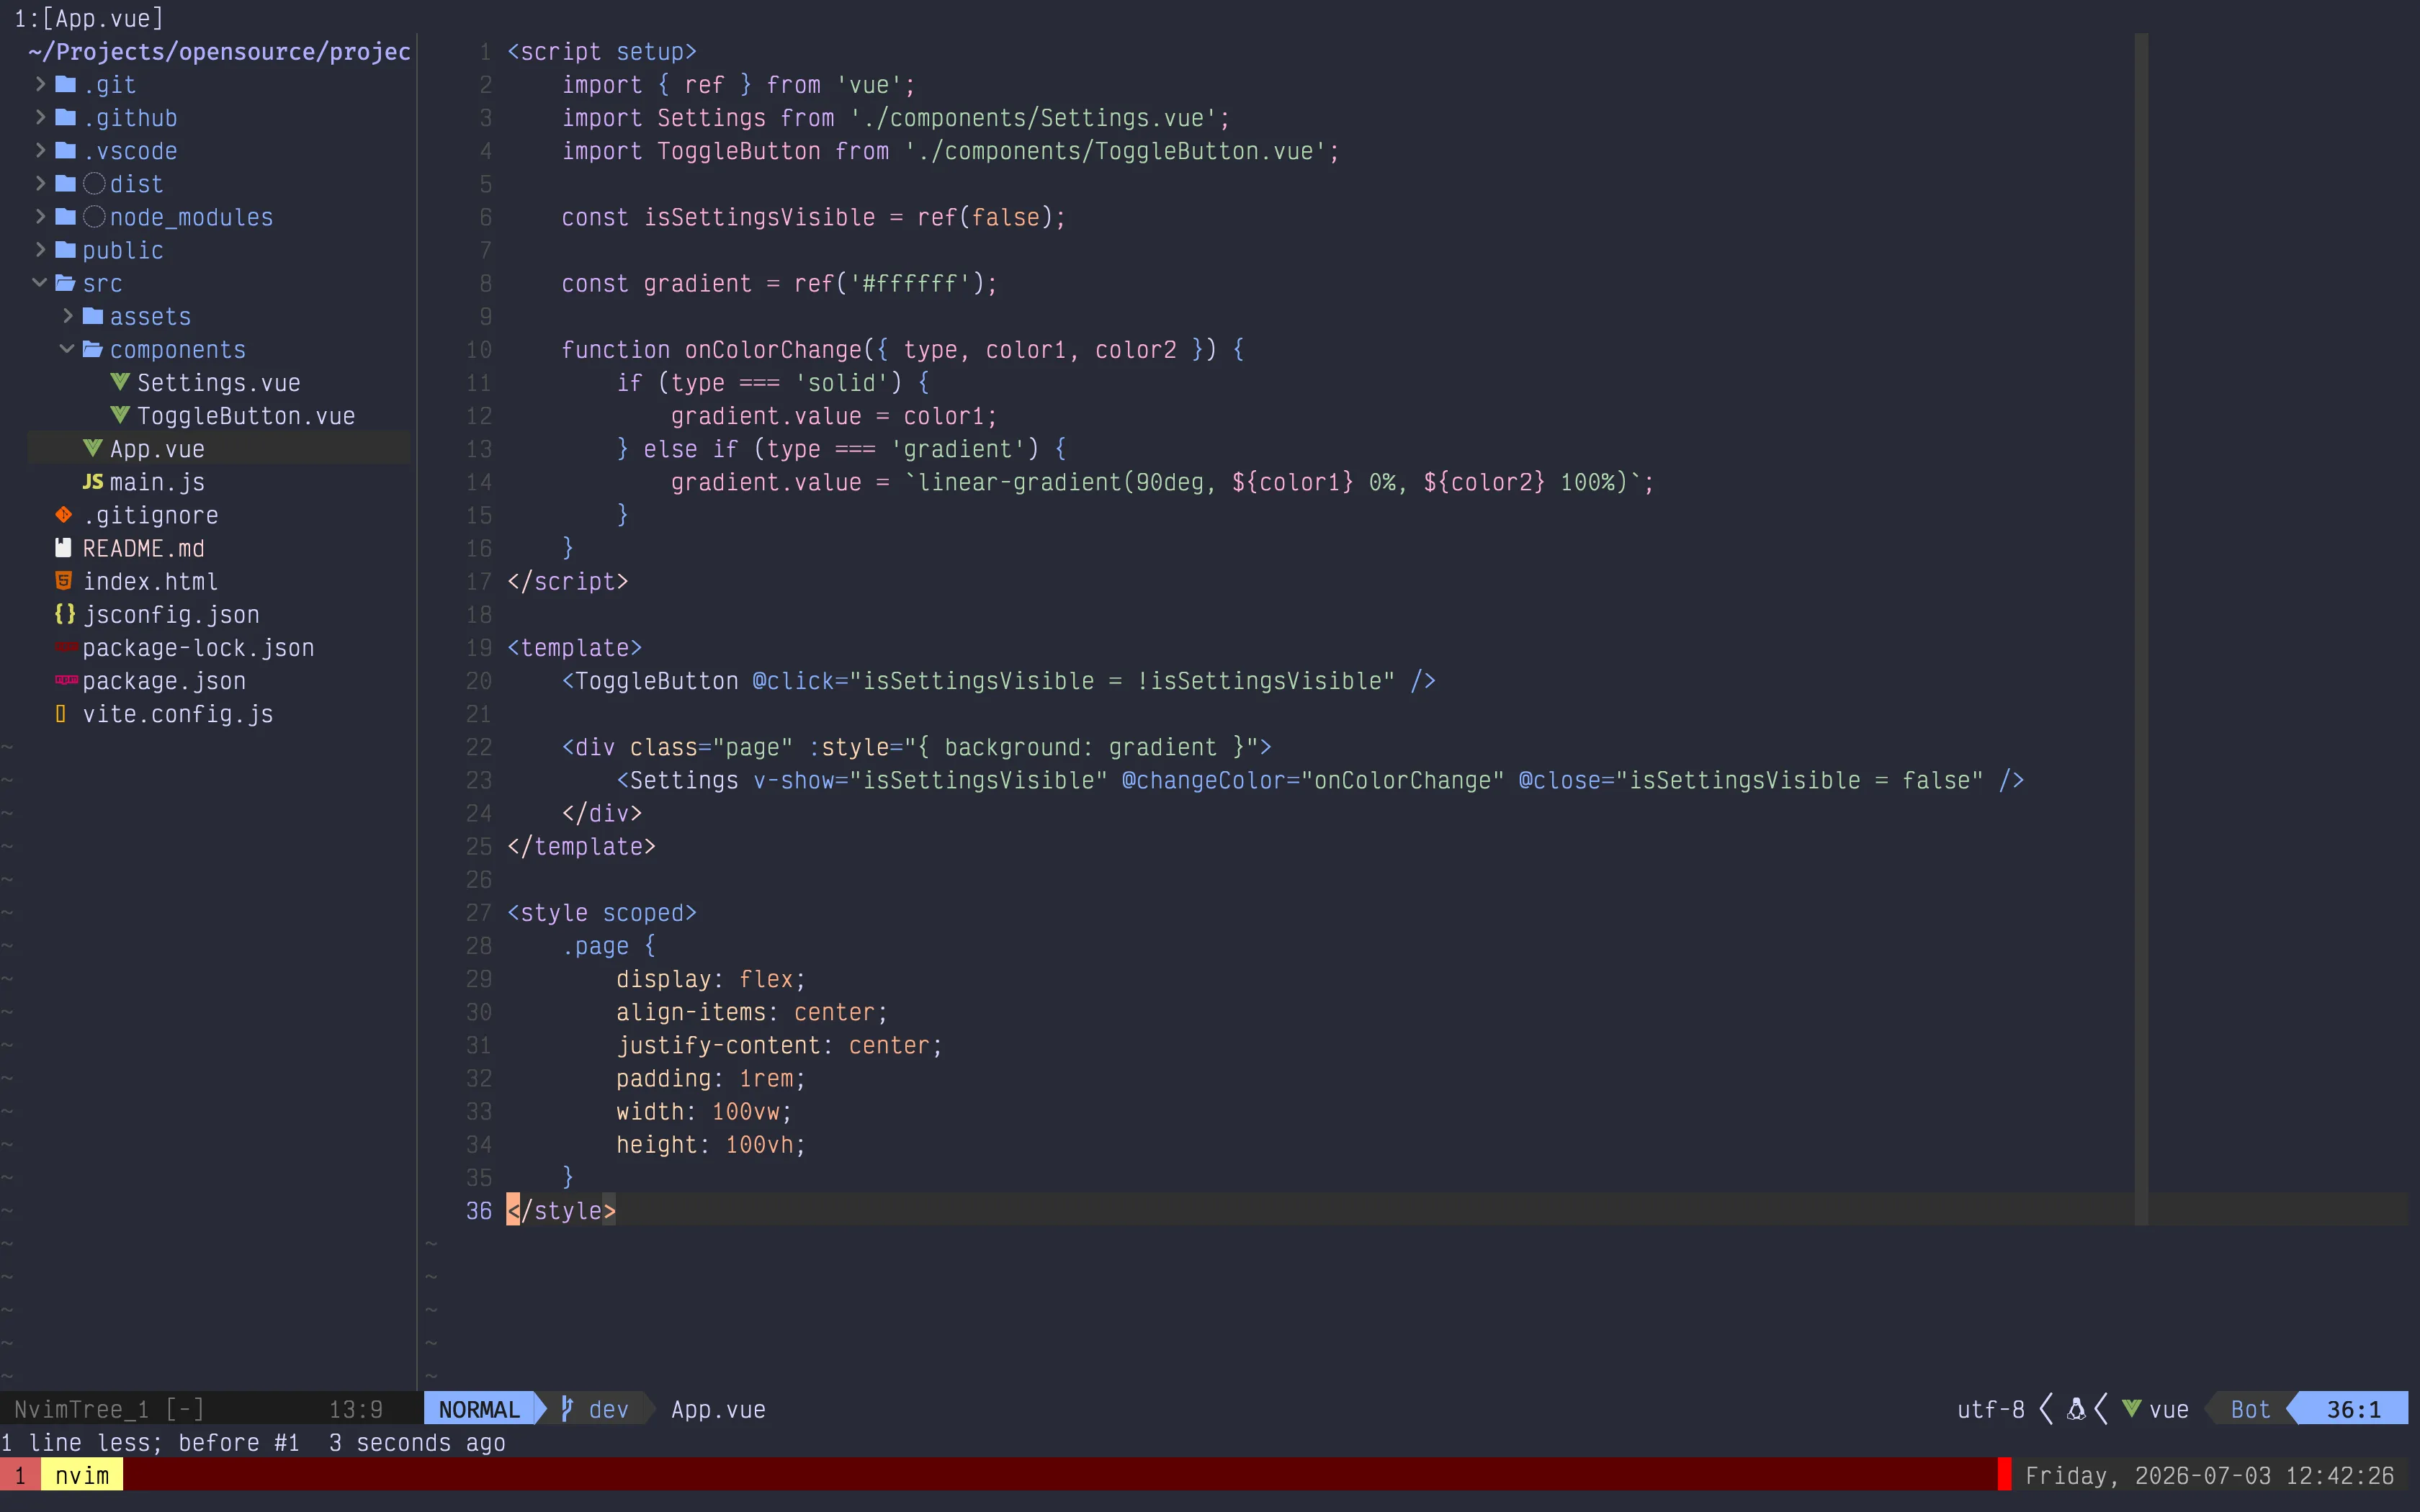Click the open components folder icon
Image resolution: width=2420 pixels, height=1512 pixels.
pos(93,349)
